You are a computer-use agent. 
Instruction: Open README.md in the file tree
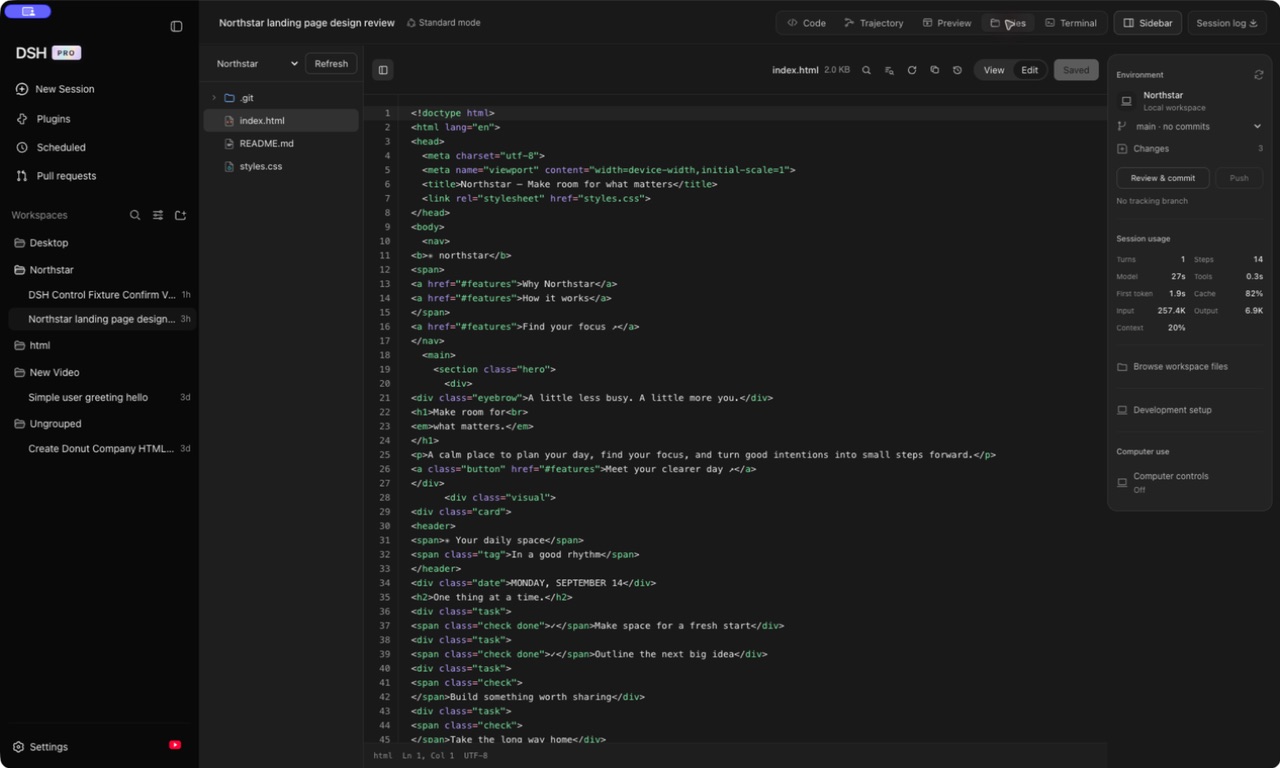pyautogui.click(x=281, y=144)
